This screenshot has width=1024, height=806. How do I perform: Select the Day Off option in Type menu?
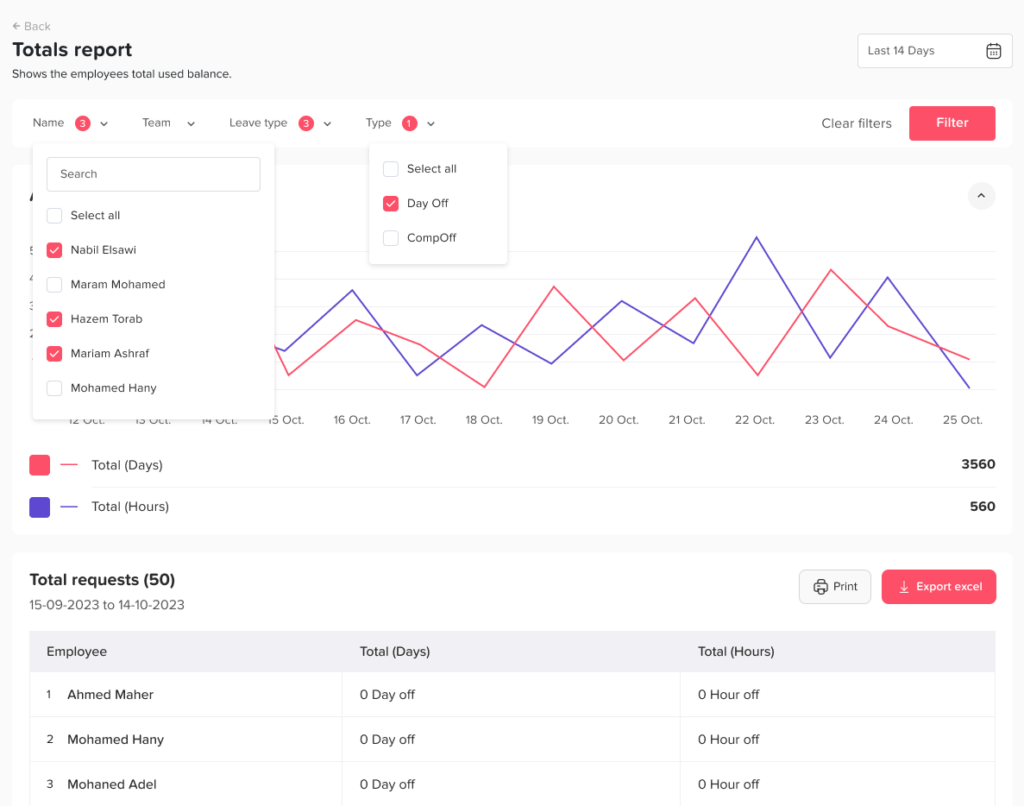(x=391, y=204)
